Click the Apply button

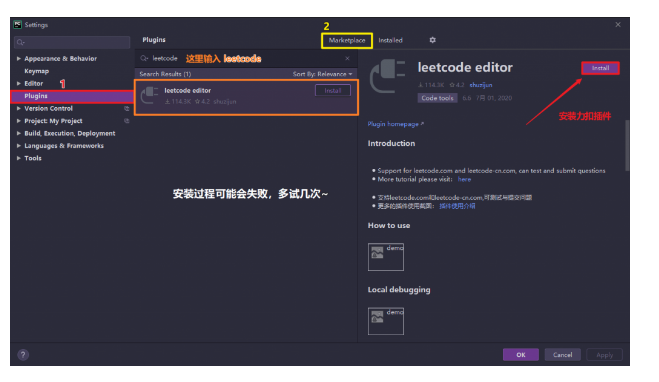tap(604, 355)
